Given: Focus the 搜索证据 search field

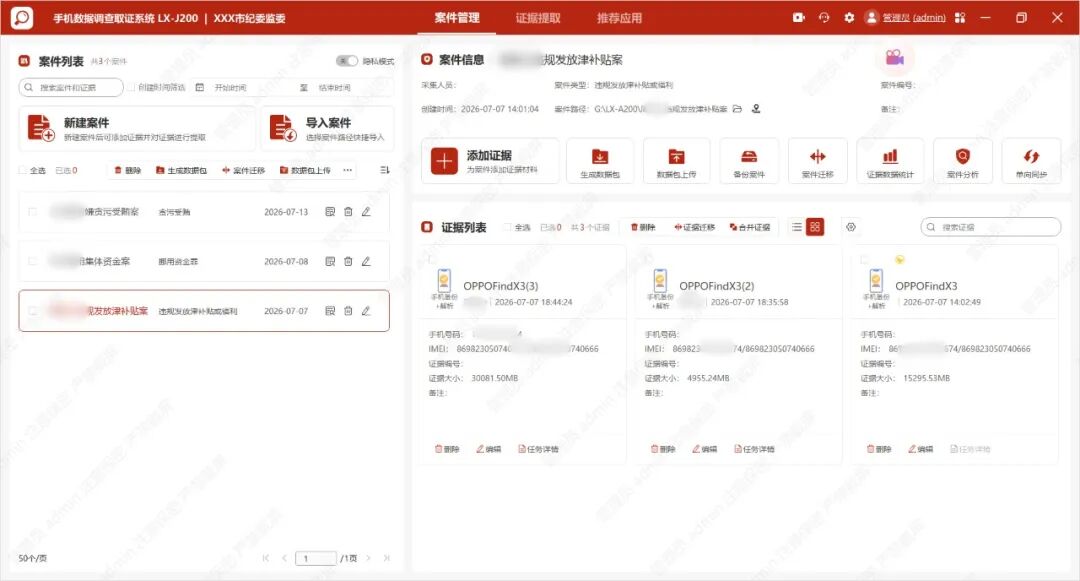Looking at the screenshot, I should [x=990, y=227].
